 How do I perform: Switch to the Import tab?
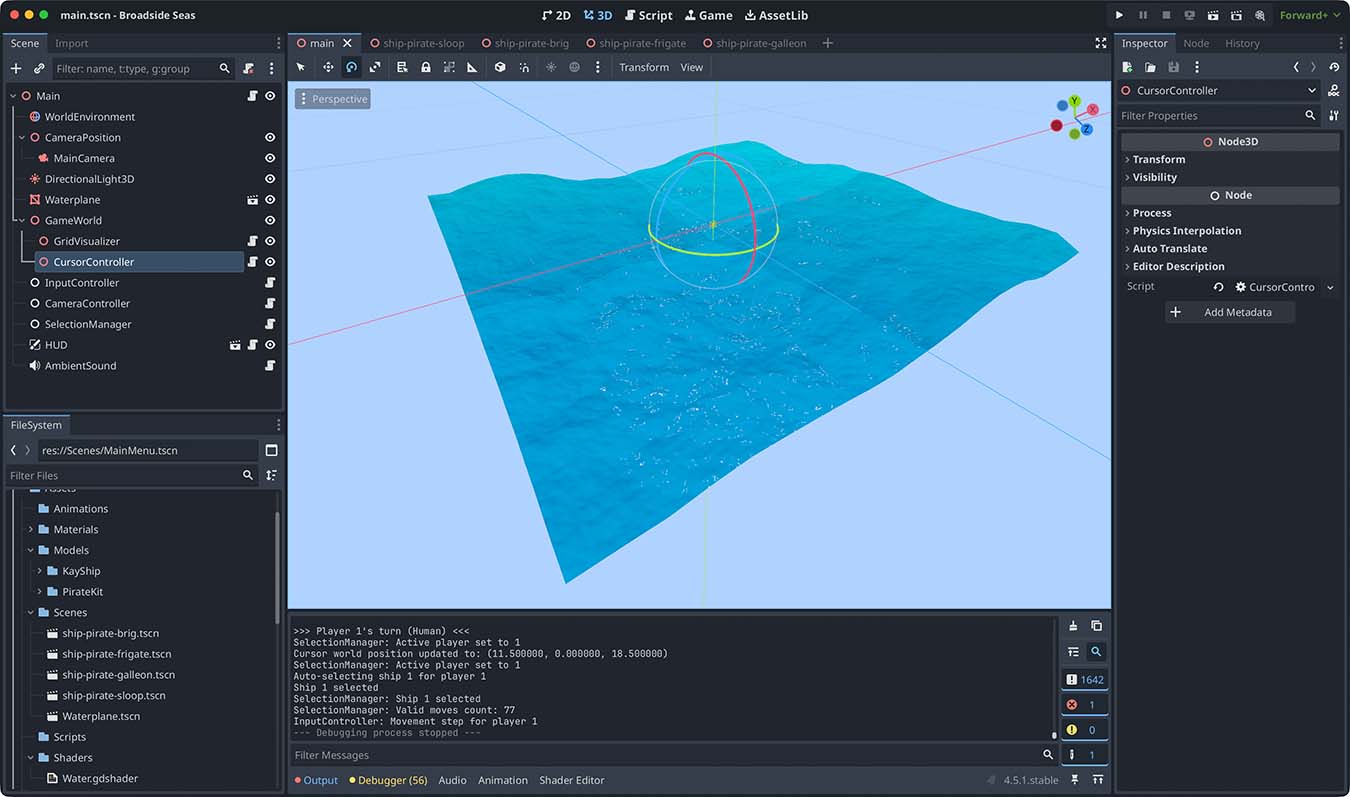point(72,43)
